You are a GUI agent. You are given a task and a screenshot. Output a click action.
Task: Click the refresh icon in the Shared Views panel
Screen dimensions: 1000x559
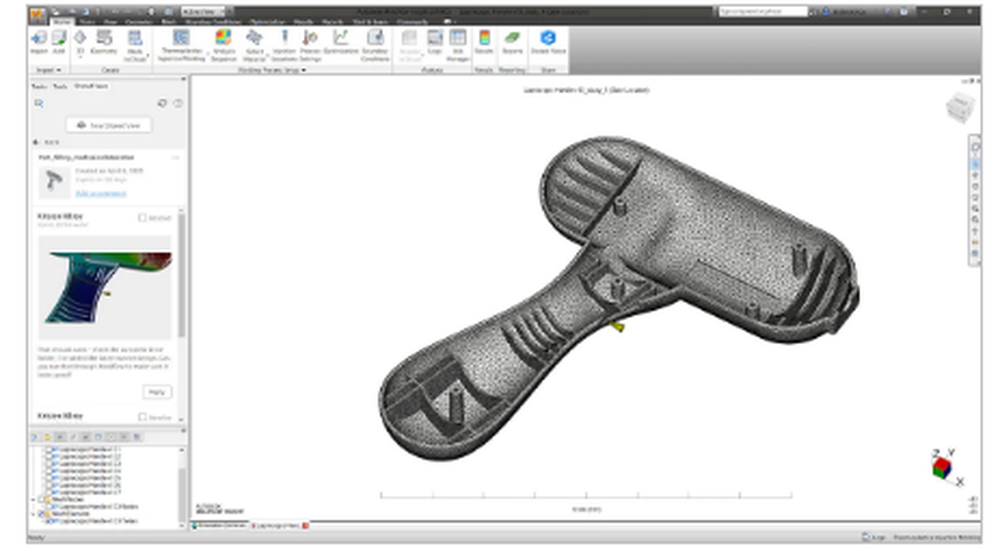pos(162,103)
